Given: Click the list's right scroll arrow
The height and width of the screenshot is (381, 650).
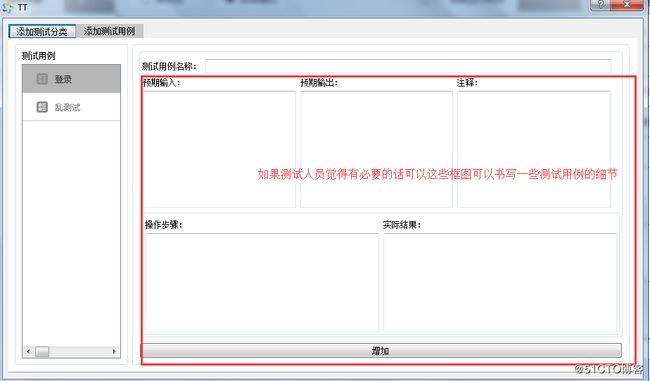Looking at the screenshot, I should click(x=114, y=352).
